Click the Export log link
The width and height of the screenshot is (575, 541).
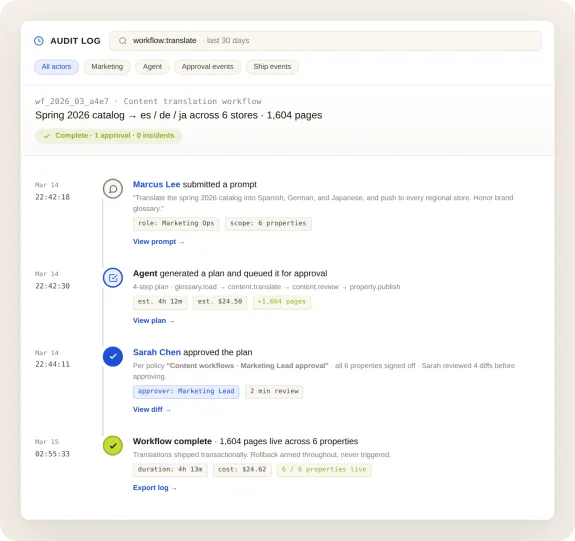click(x=154, y=488)
